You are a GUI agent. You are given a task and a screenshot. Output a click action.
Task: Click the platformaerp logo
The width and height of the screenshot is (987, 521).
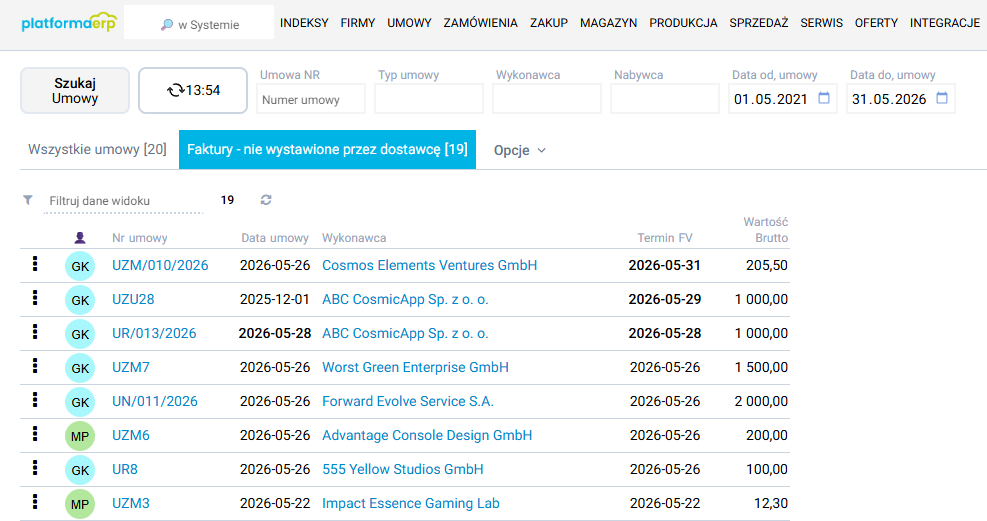coord(69,23)
